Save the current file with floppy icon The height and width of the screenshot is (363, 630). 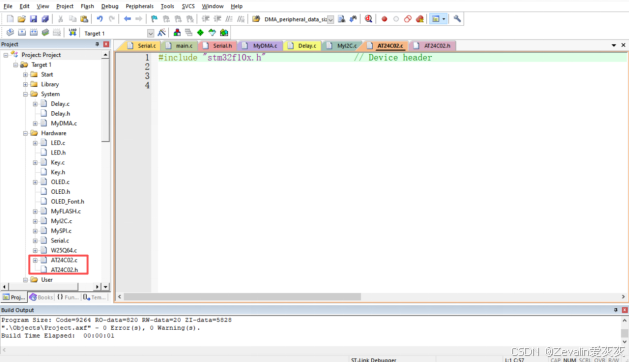33,19
